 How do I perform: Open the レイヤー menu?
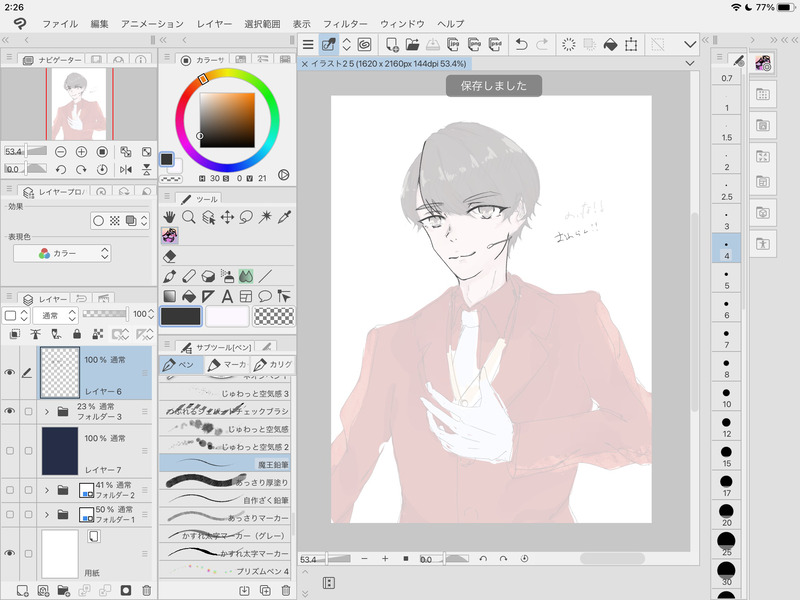click(x=214, y=24)
